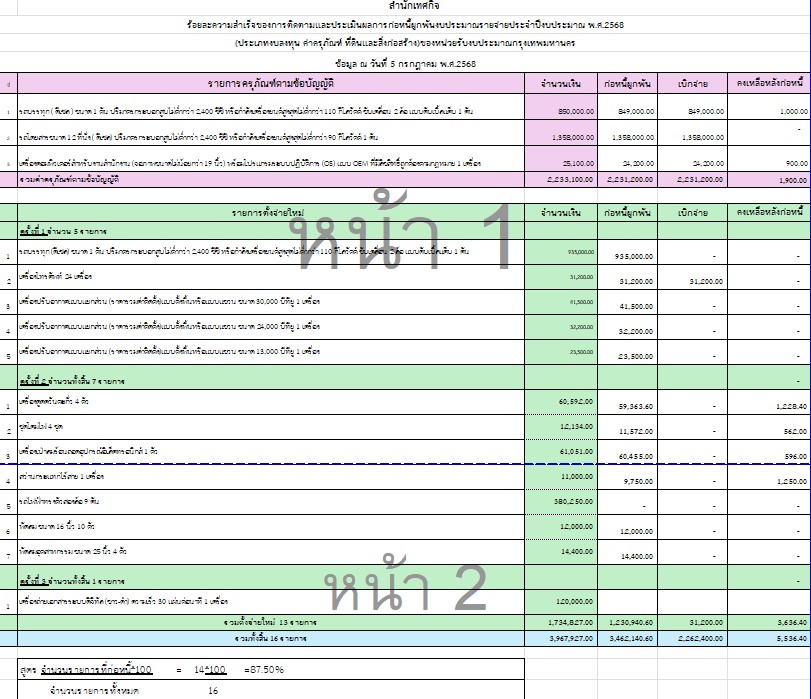The height and width of the screenshot is (699, 811).
Task: Select the amount cell 25,100.00
Action: tap(561, 159)
